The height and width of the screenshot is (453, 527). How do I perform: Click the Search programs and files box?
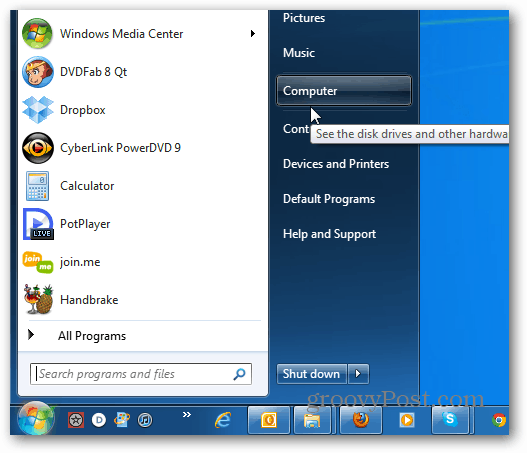[x=140, y=374]
